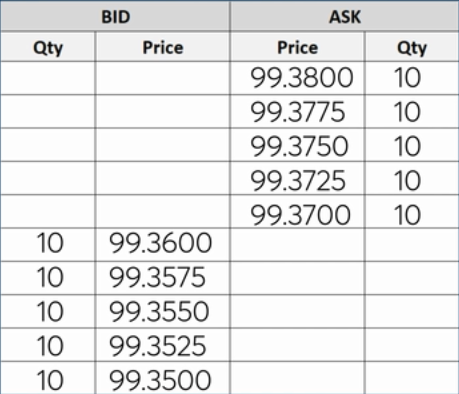Select the Price header under BID
The image size is (459, 394).
[x=163, y=47]
